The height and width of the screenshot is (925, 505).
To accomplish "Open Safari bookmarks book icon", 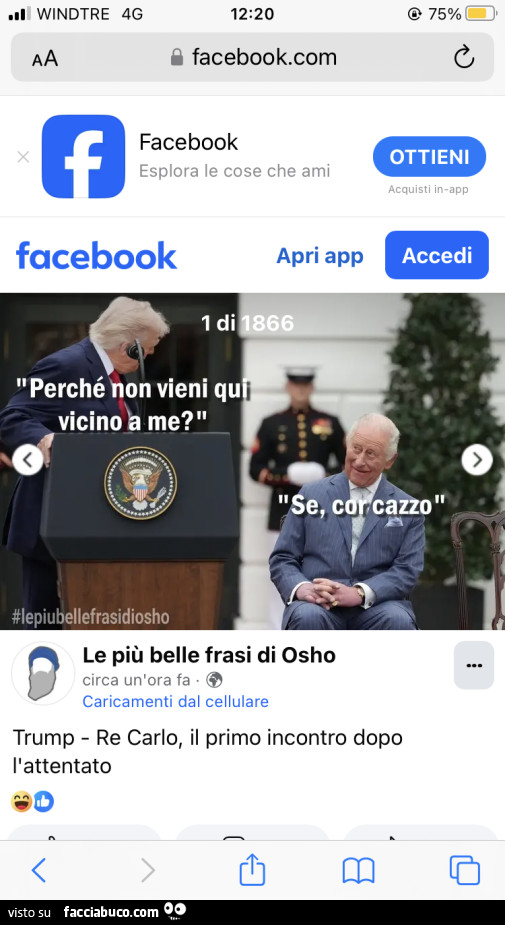I will click(x=359, y=871).
